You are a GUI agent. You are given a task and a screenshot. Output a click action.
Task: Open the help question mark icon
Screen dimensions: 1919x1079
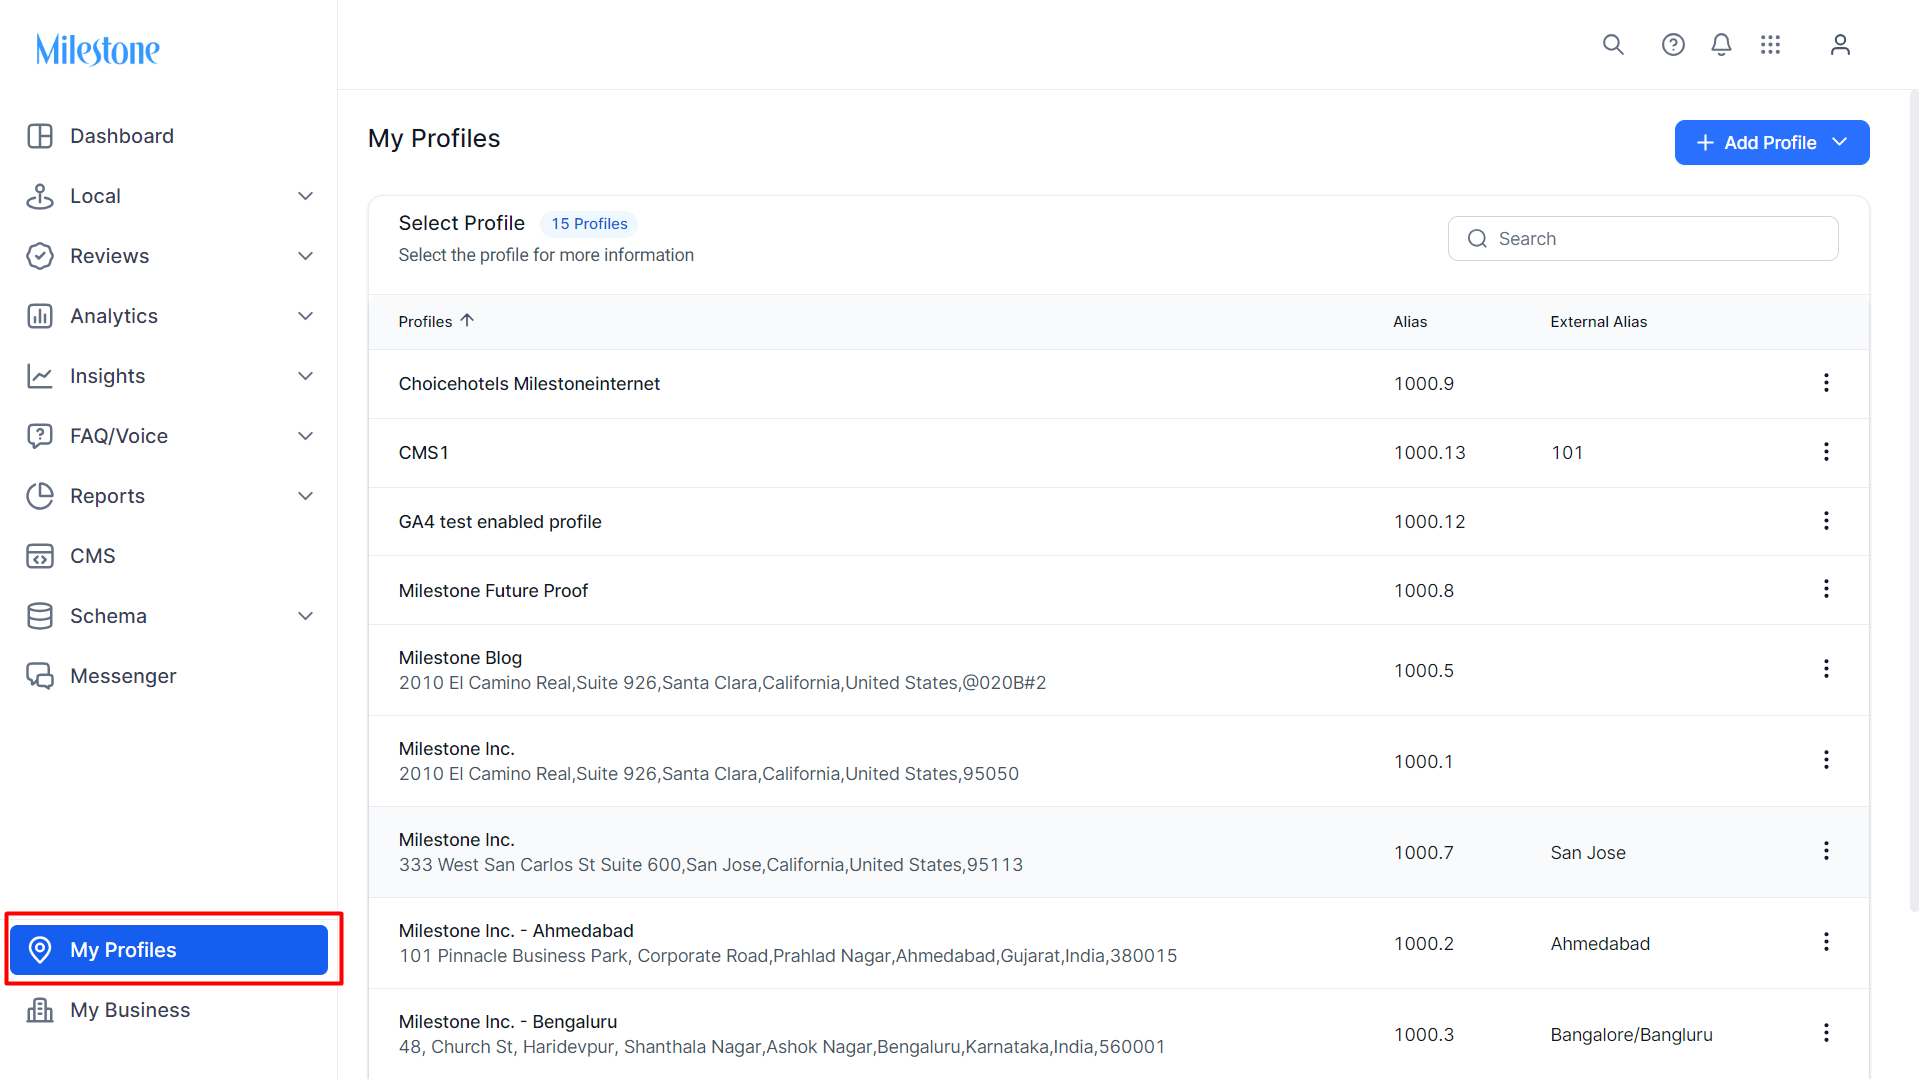point(1673,45)
